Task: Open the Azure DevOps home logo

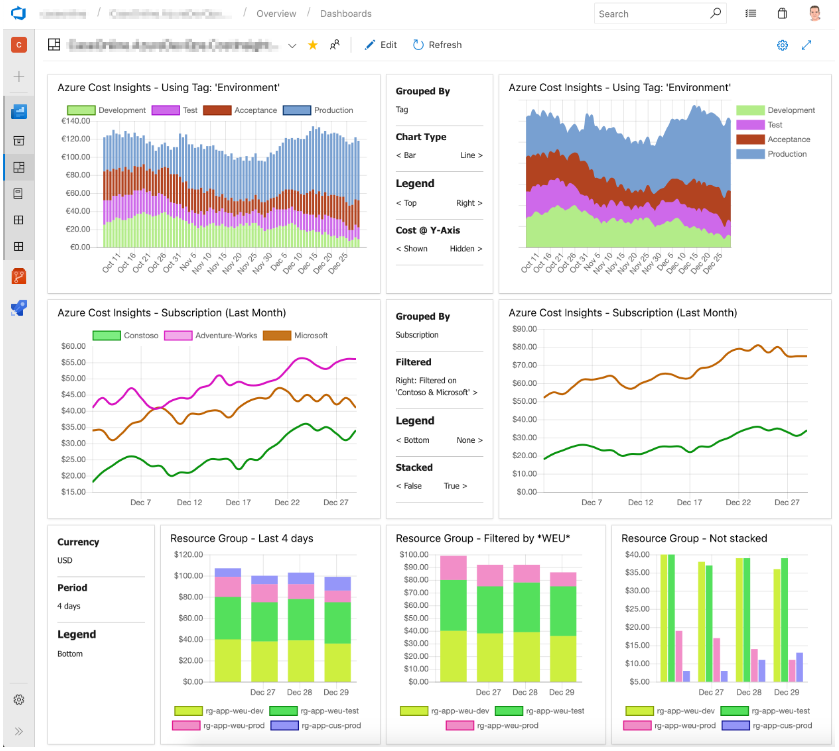Action: coord(19,13)
